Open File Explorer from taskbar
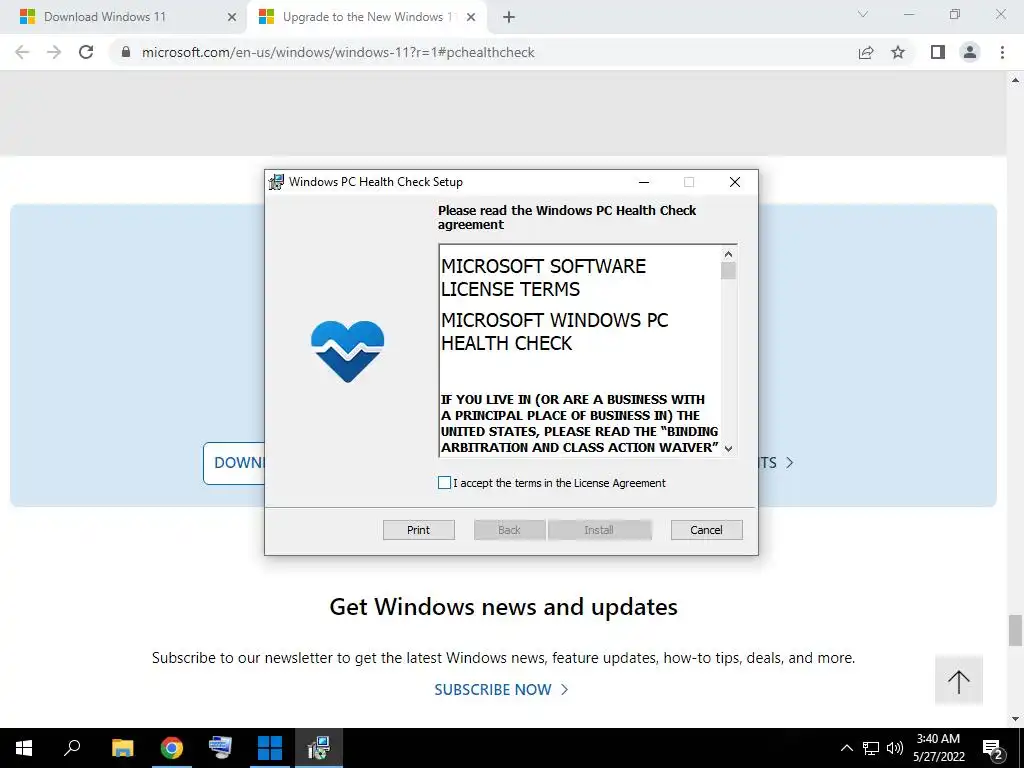This screenshot has height=768, width=1024. 122,748
